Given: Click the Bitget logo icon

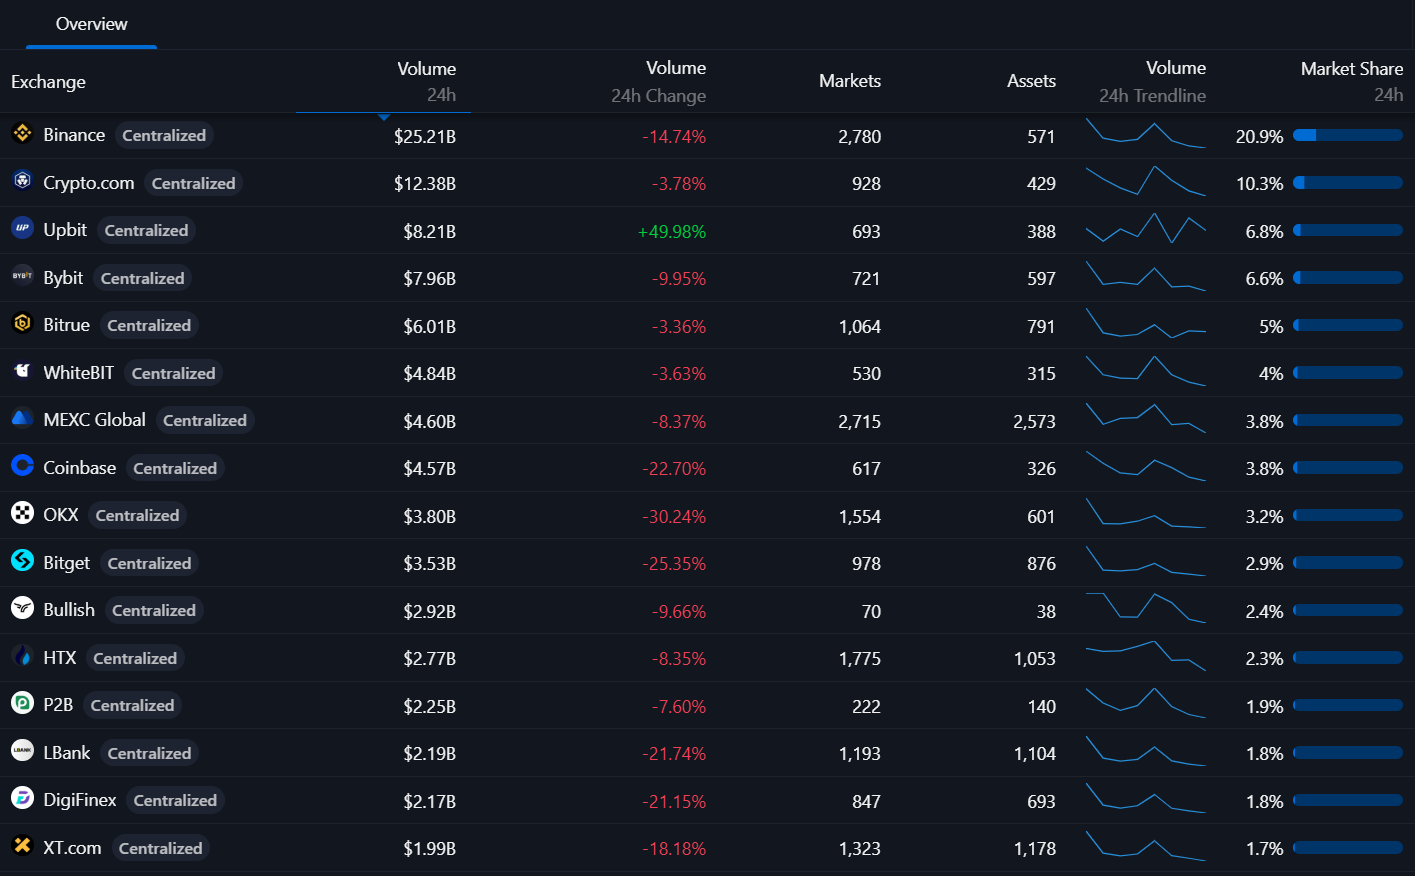Looking at the screenshot, I should coord(22,561).
